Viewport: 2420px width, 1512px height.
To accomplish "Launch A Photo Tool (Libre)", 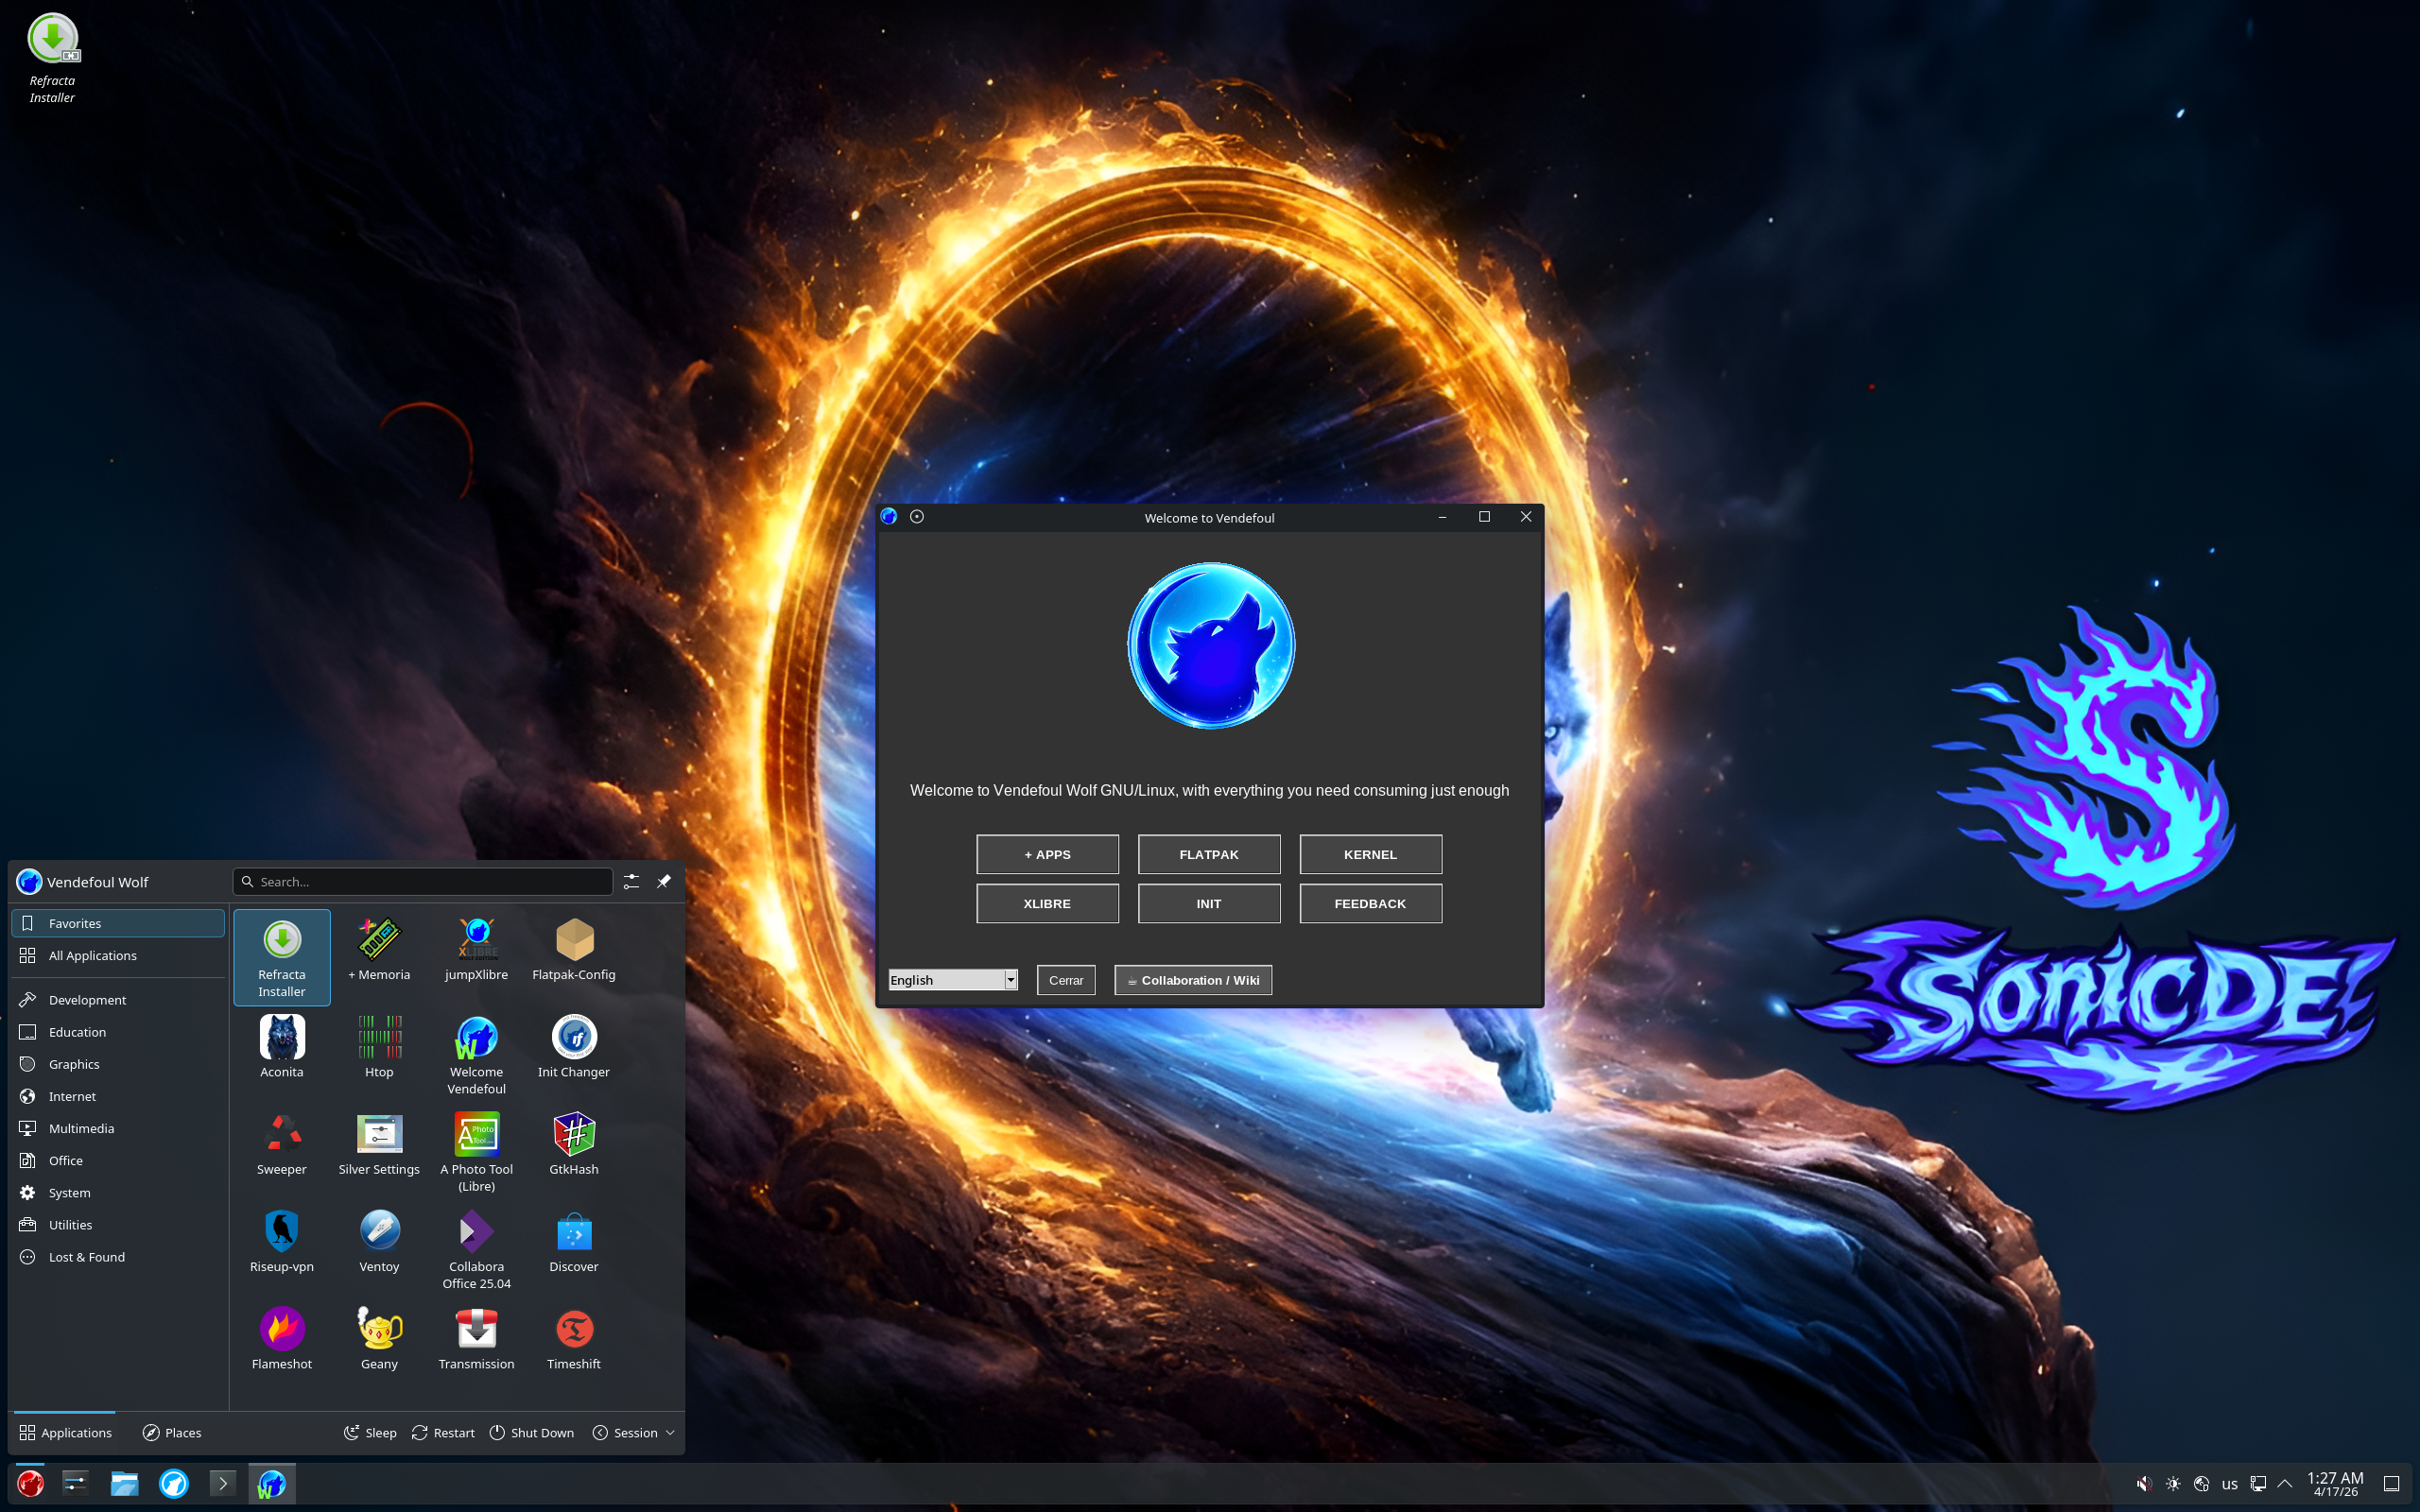I will 476,1152.
